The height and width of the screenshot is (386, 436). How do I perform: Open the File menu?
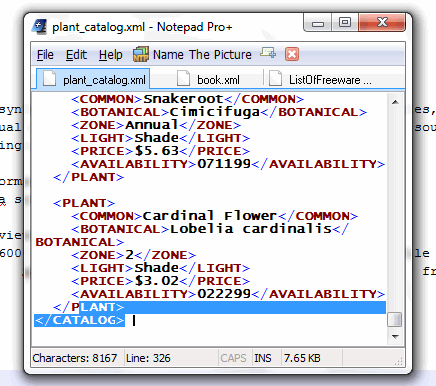click(x=45, y=55)
